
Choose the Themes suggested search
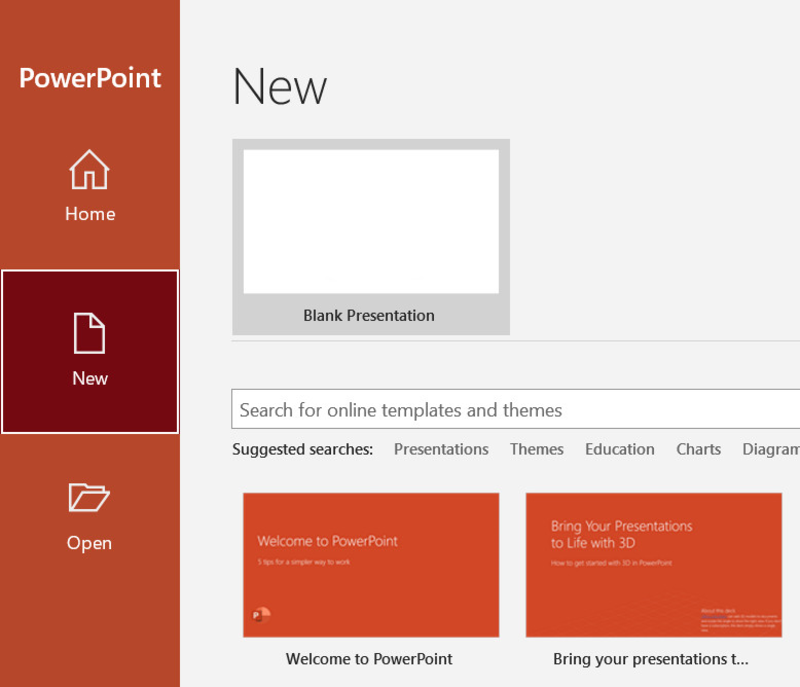pos(537,449)
